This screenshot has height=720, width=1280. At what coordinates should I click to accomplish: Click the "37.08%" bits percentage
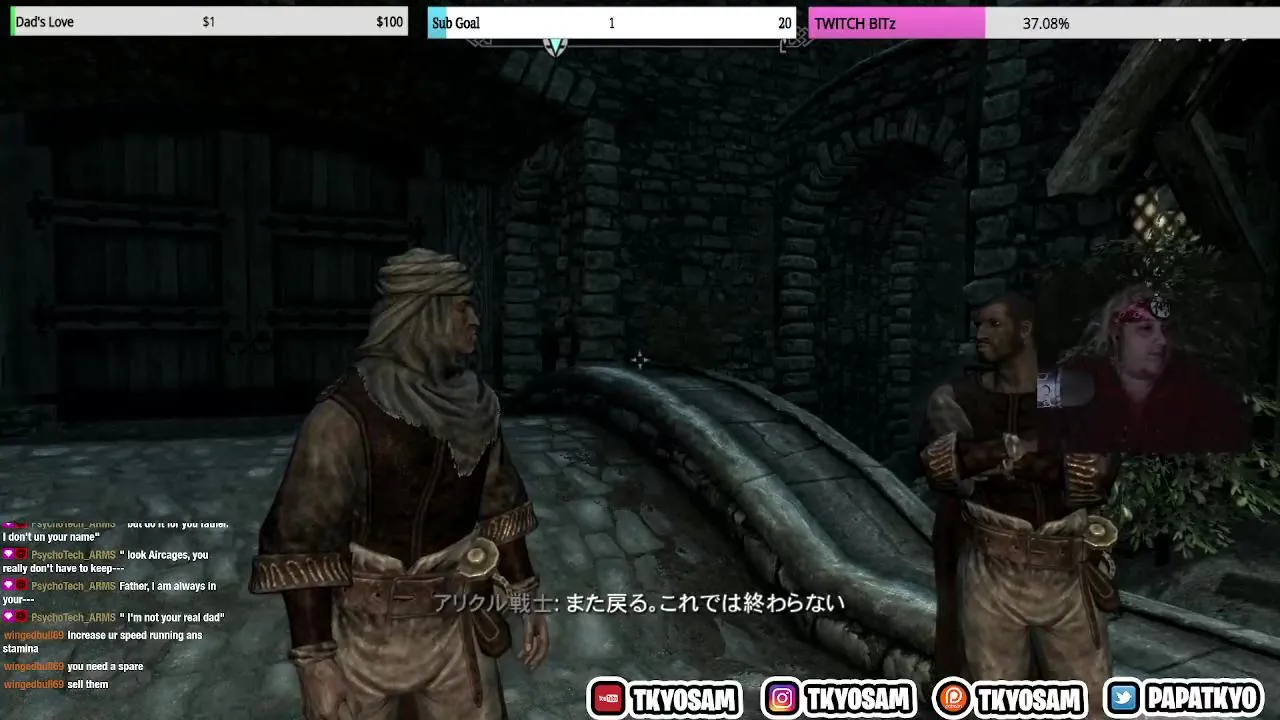[x=1046, y=23]
